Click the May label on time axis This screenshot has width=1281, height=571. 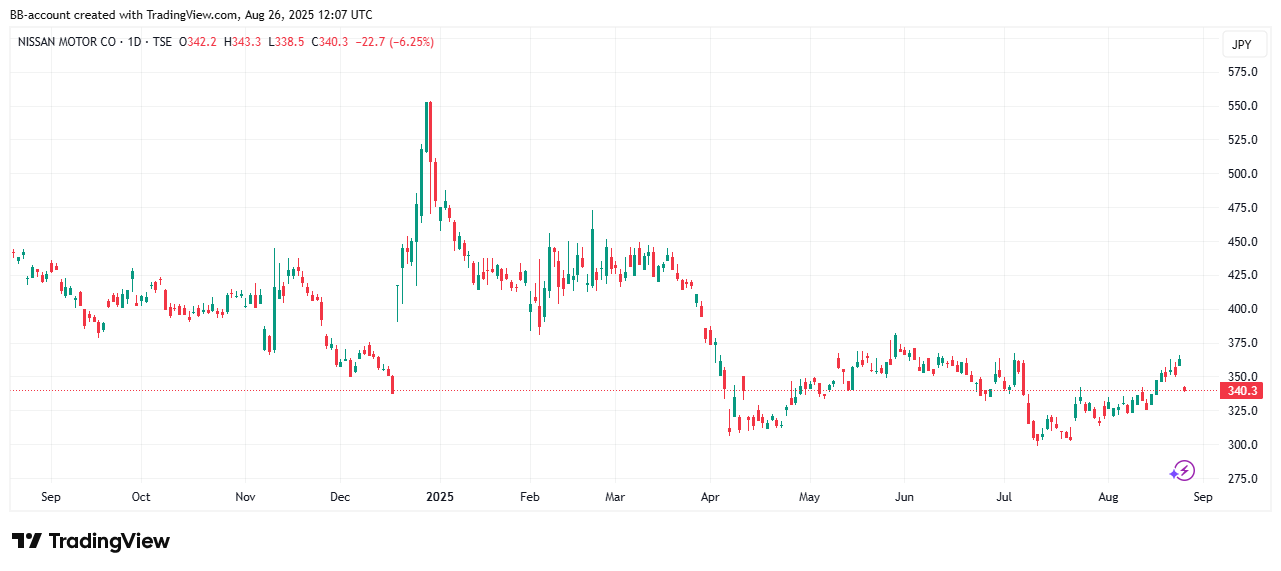tap(809, 497)
